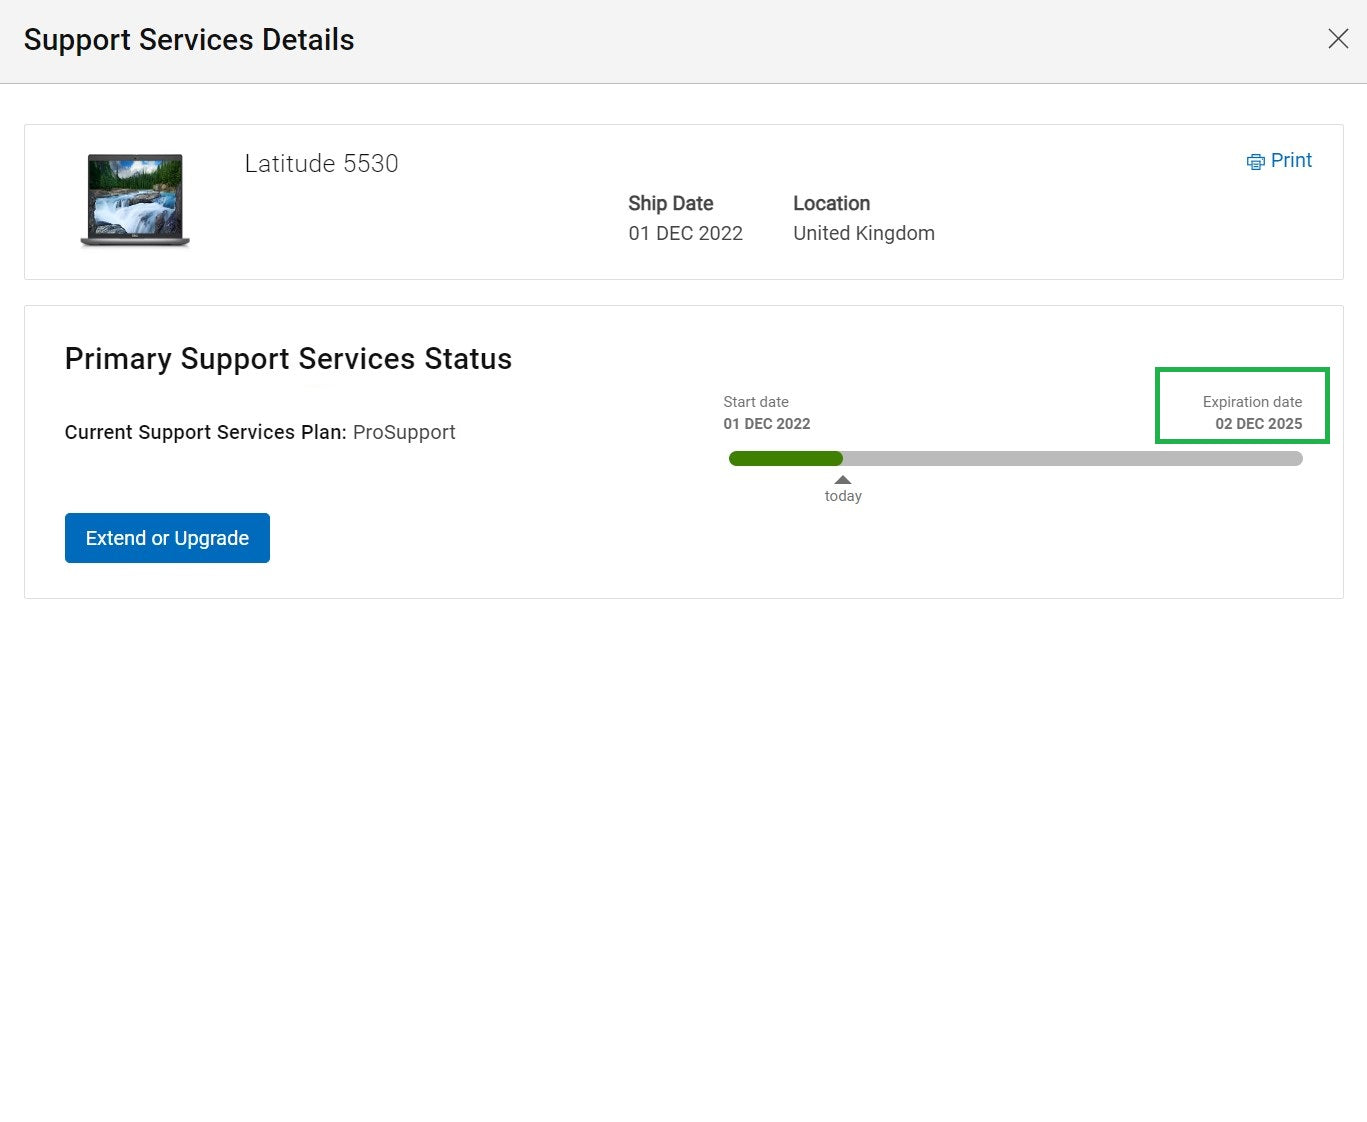Select the Latitude 5530 product name
The height and width of the screenshot is (1122, 1367).
click(321, 164)
